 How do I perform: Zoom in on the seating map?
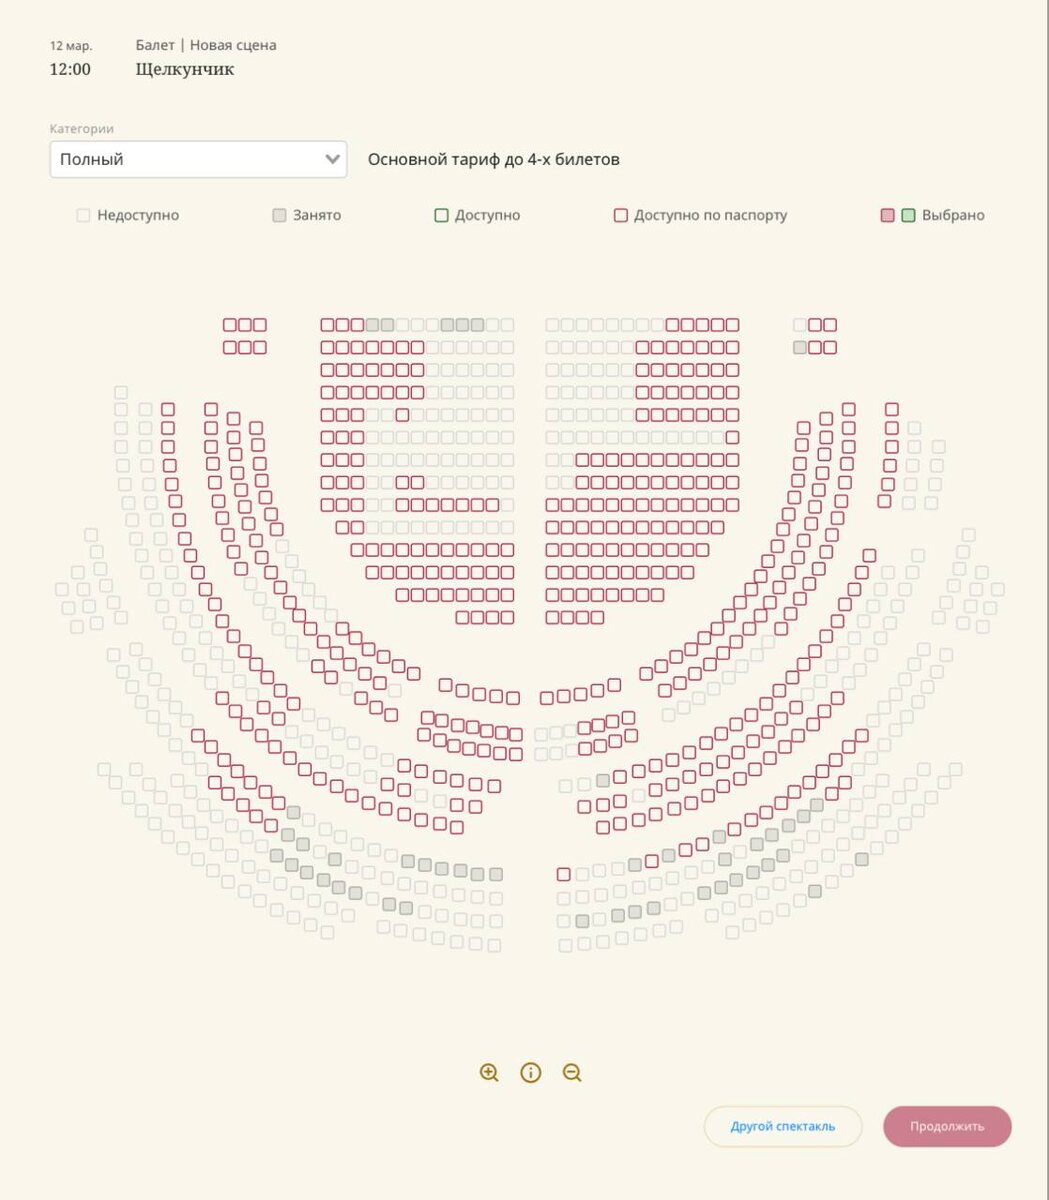[489, 1073]
